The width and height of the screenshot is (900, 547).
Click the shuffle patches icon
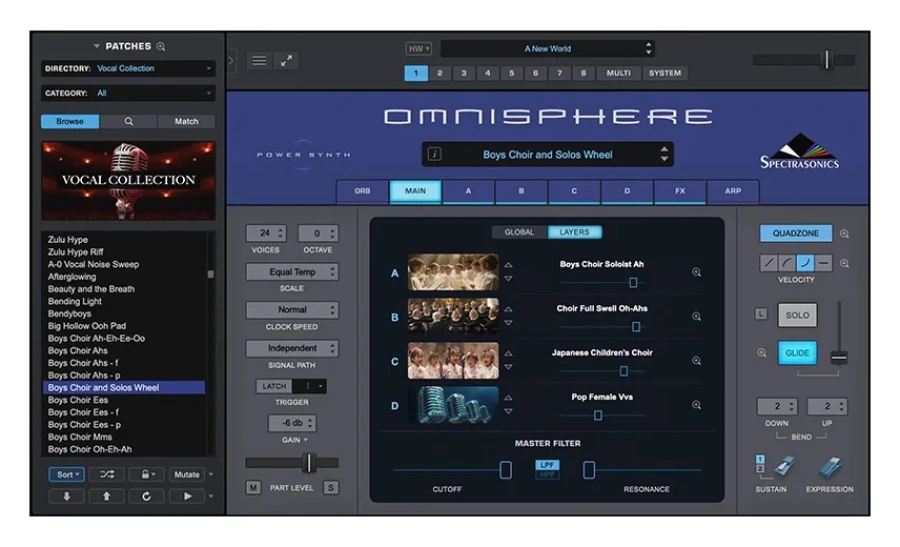tap(107, 474)
